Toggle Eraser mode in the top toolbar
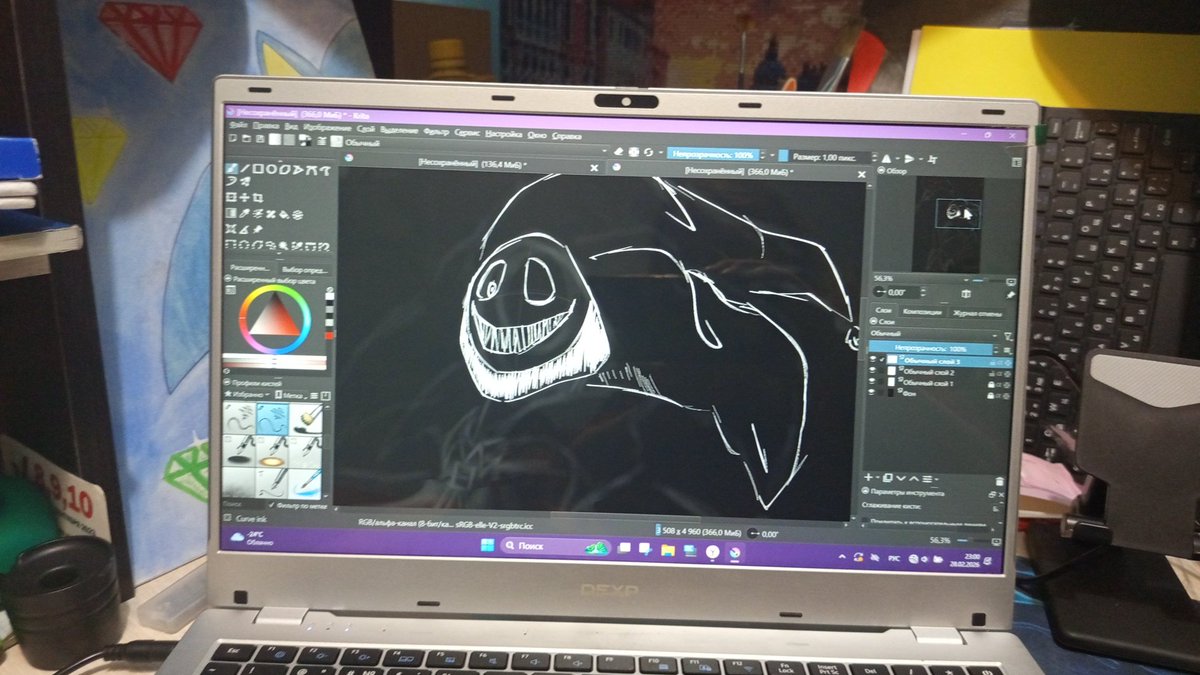The height and width of the screenshot is (675, 1200). 618,153
